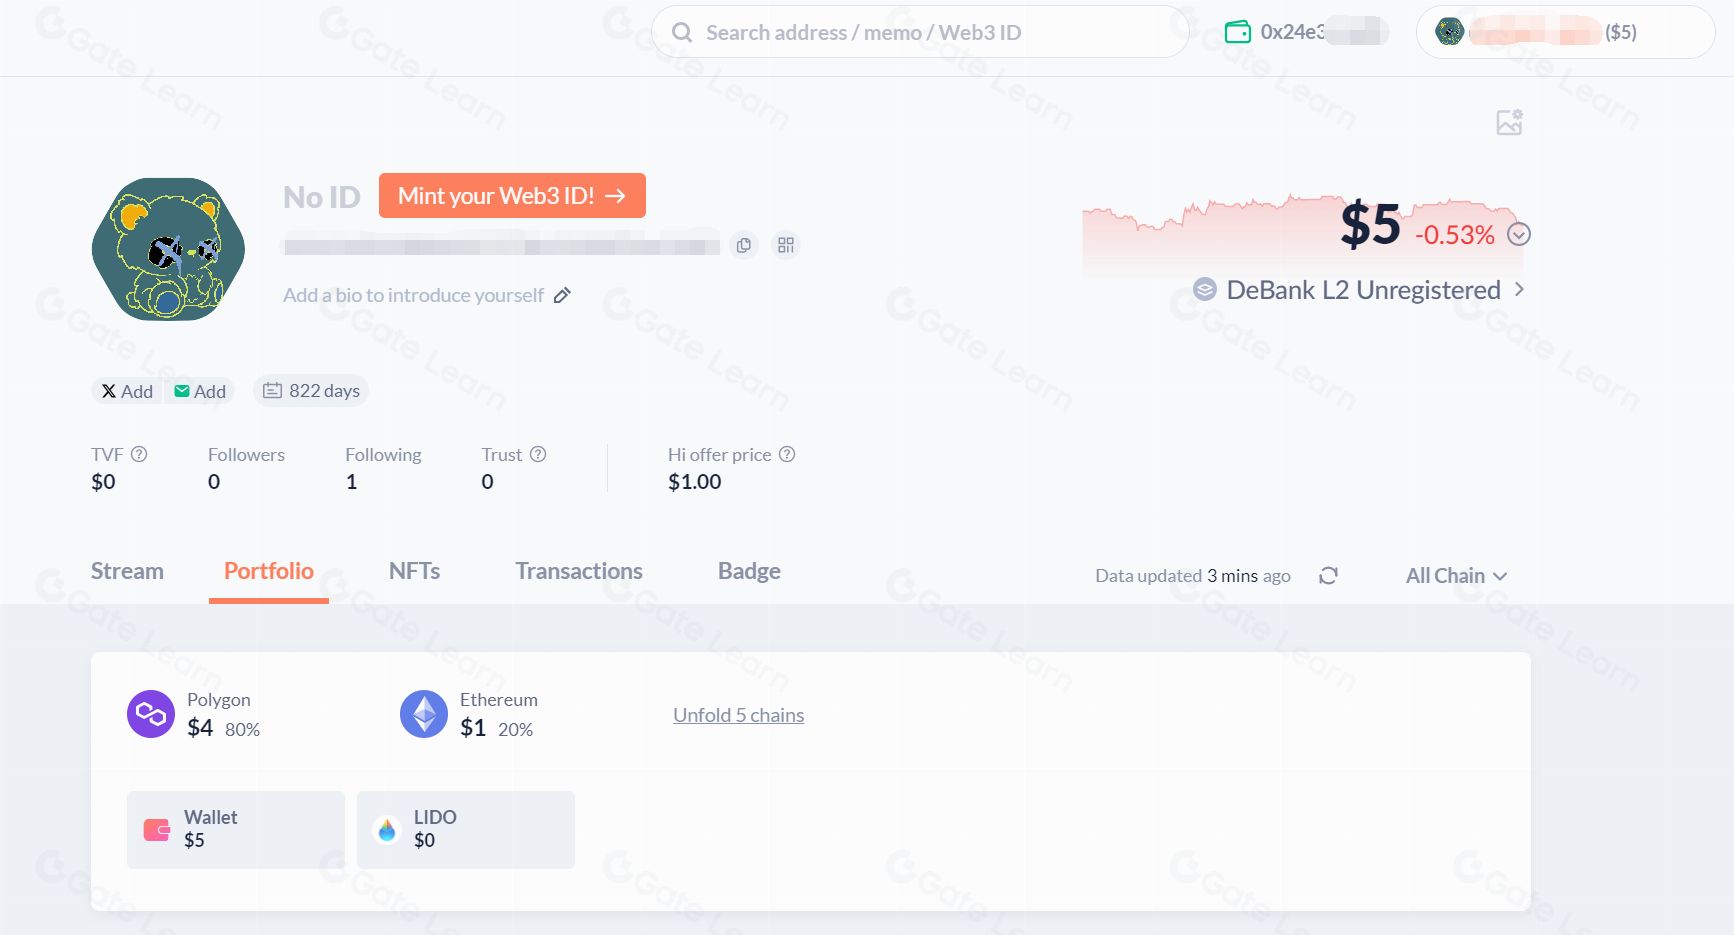Click the search address input field
Viewport: 1734px width, 935px height.
click(920, 32)
